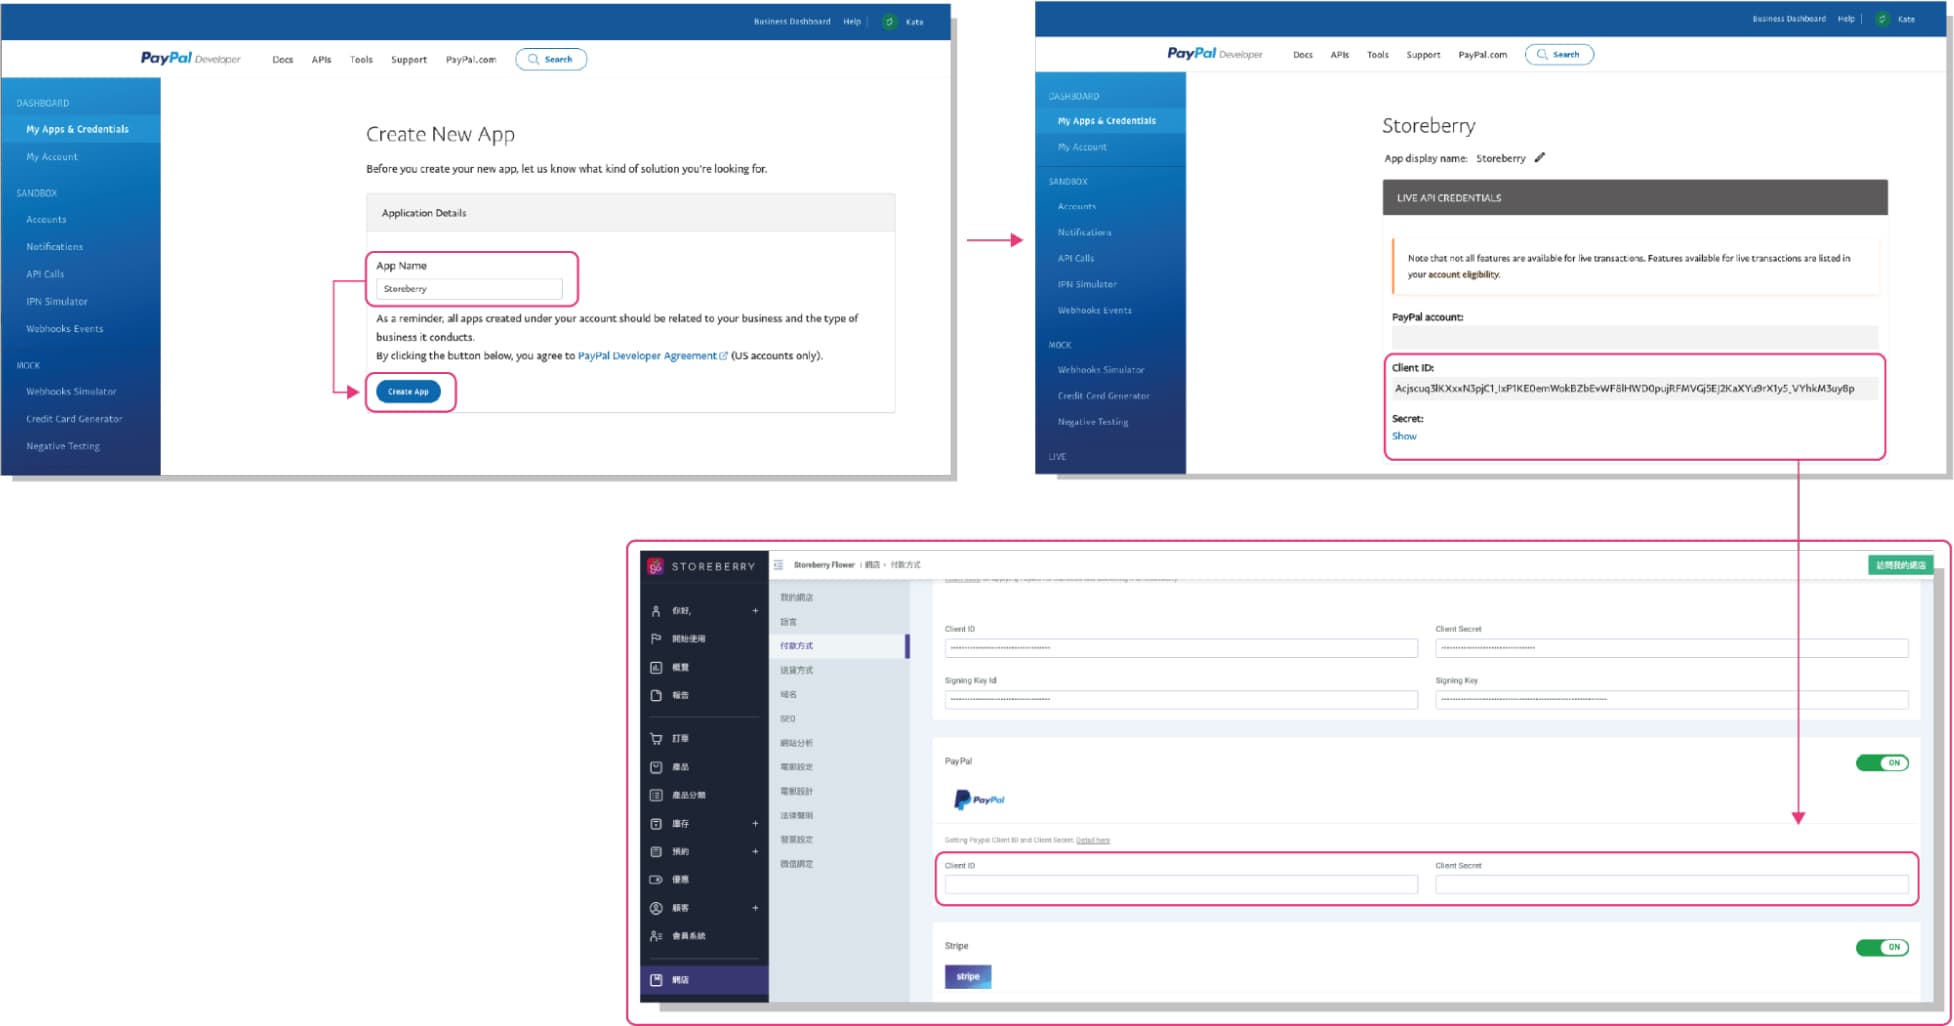Screen dimensions: 1954x1026
Task: Turn off the Stripe ON toggle
Action: click(x=1882, y=947)
